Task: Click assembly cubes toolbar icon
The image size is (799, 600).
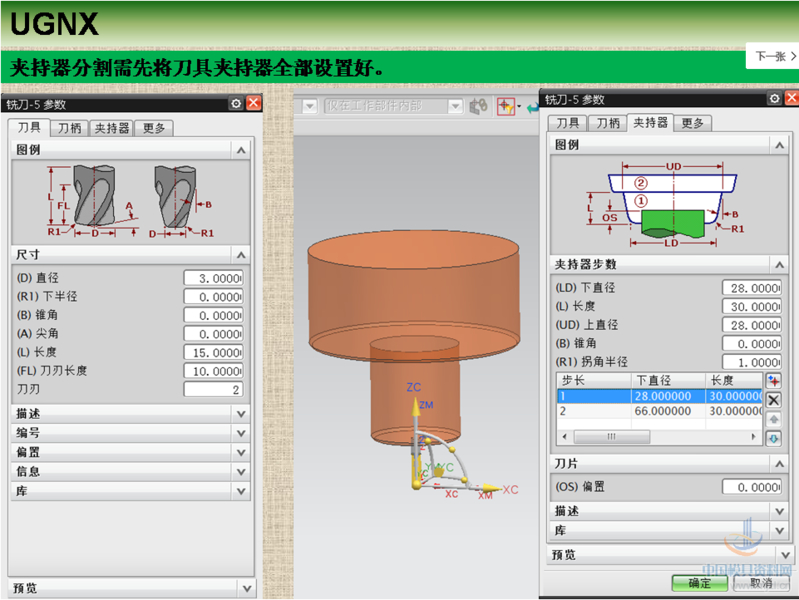Action: pyautogui.click(x=478, y=107)
